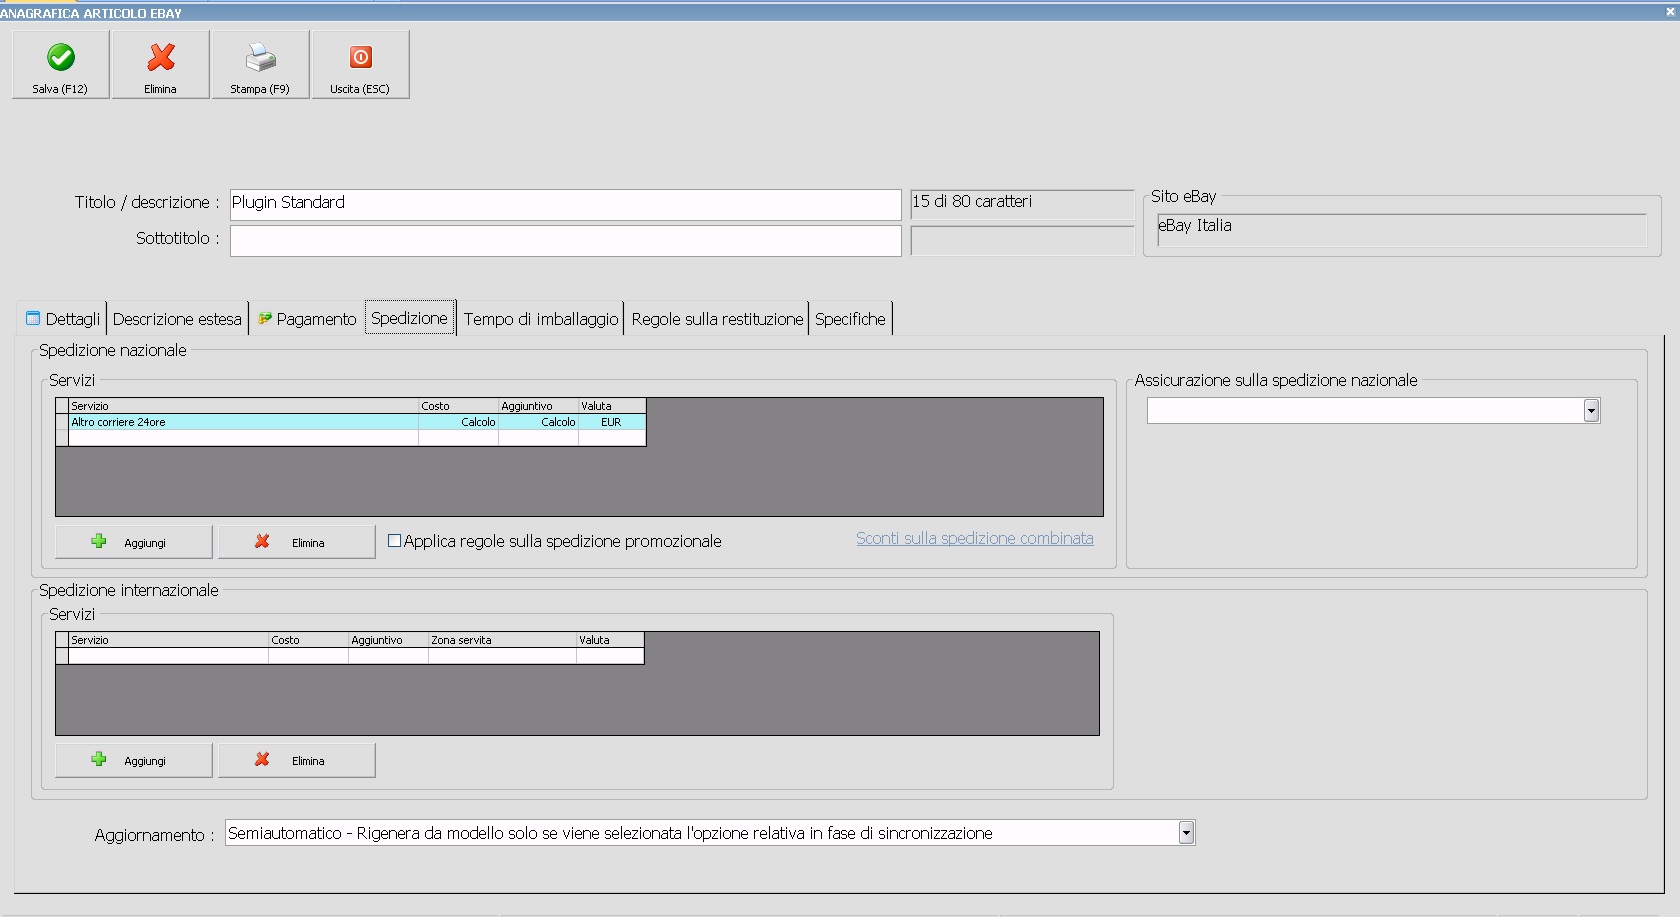Click the Zona servita column header
The image size is (1680, 917).
click(502, 640)
